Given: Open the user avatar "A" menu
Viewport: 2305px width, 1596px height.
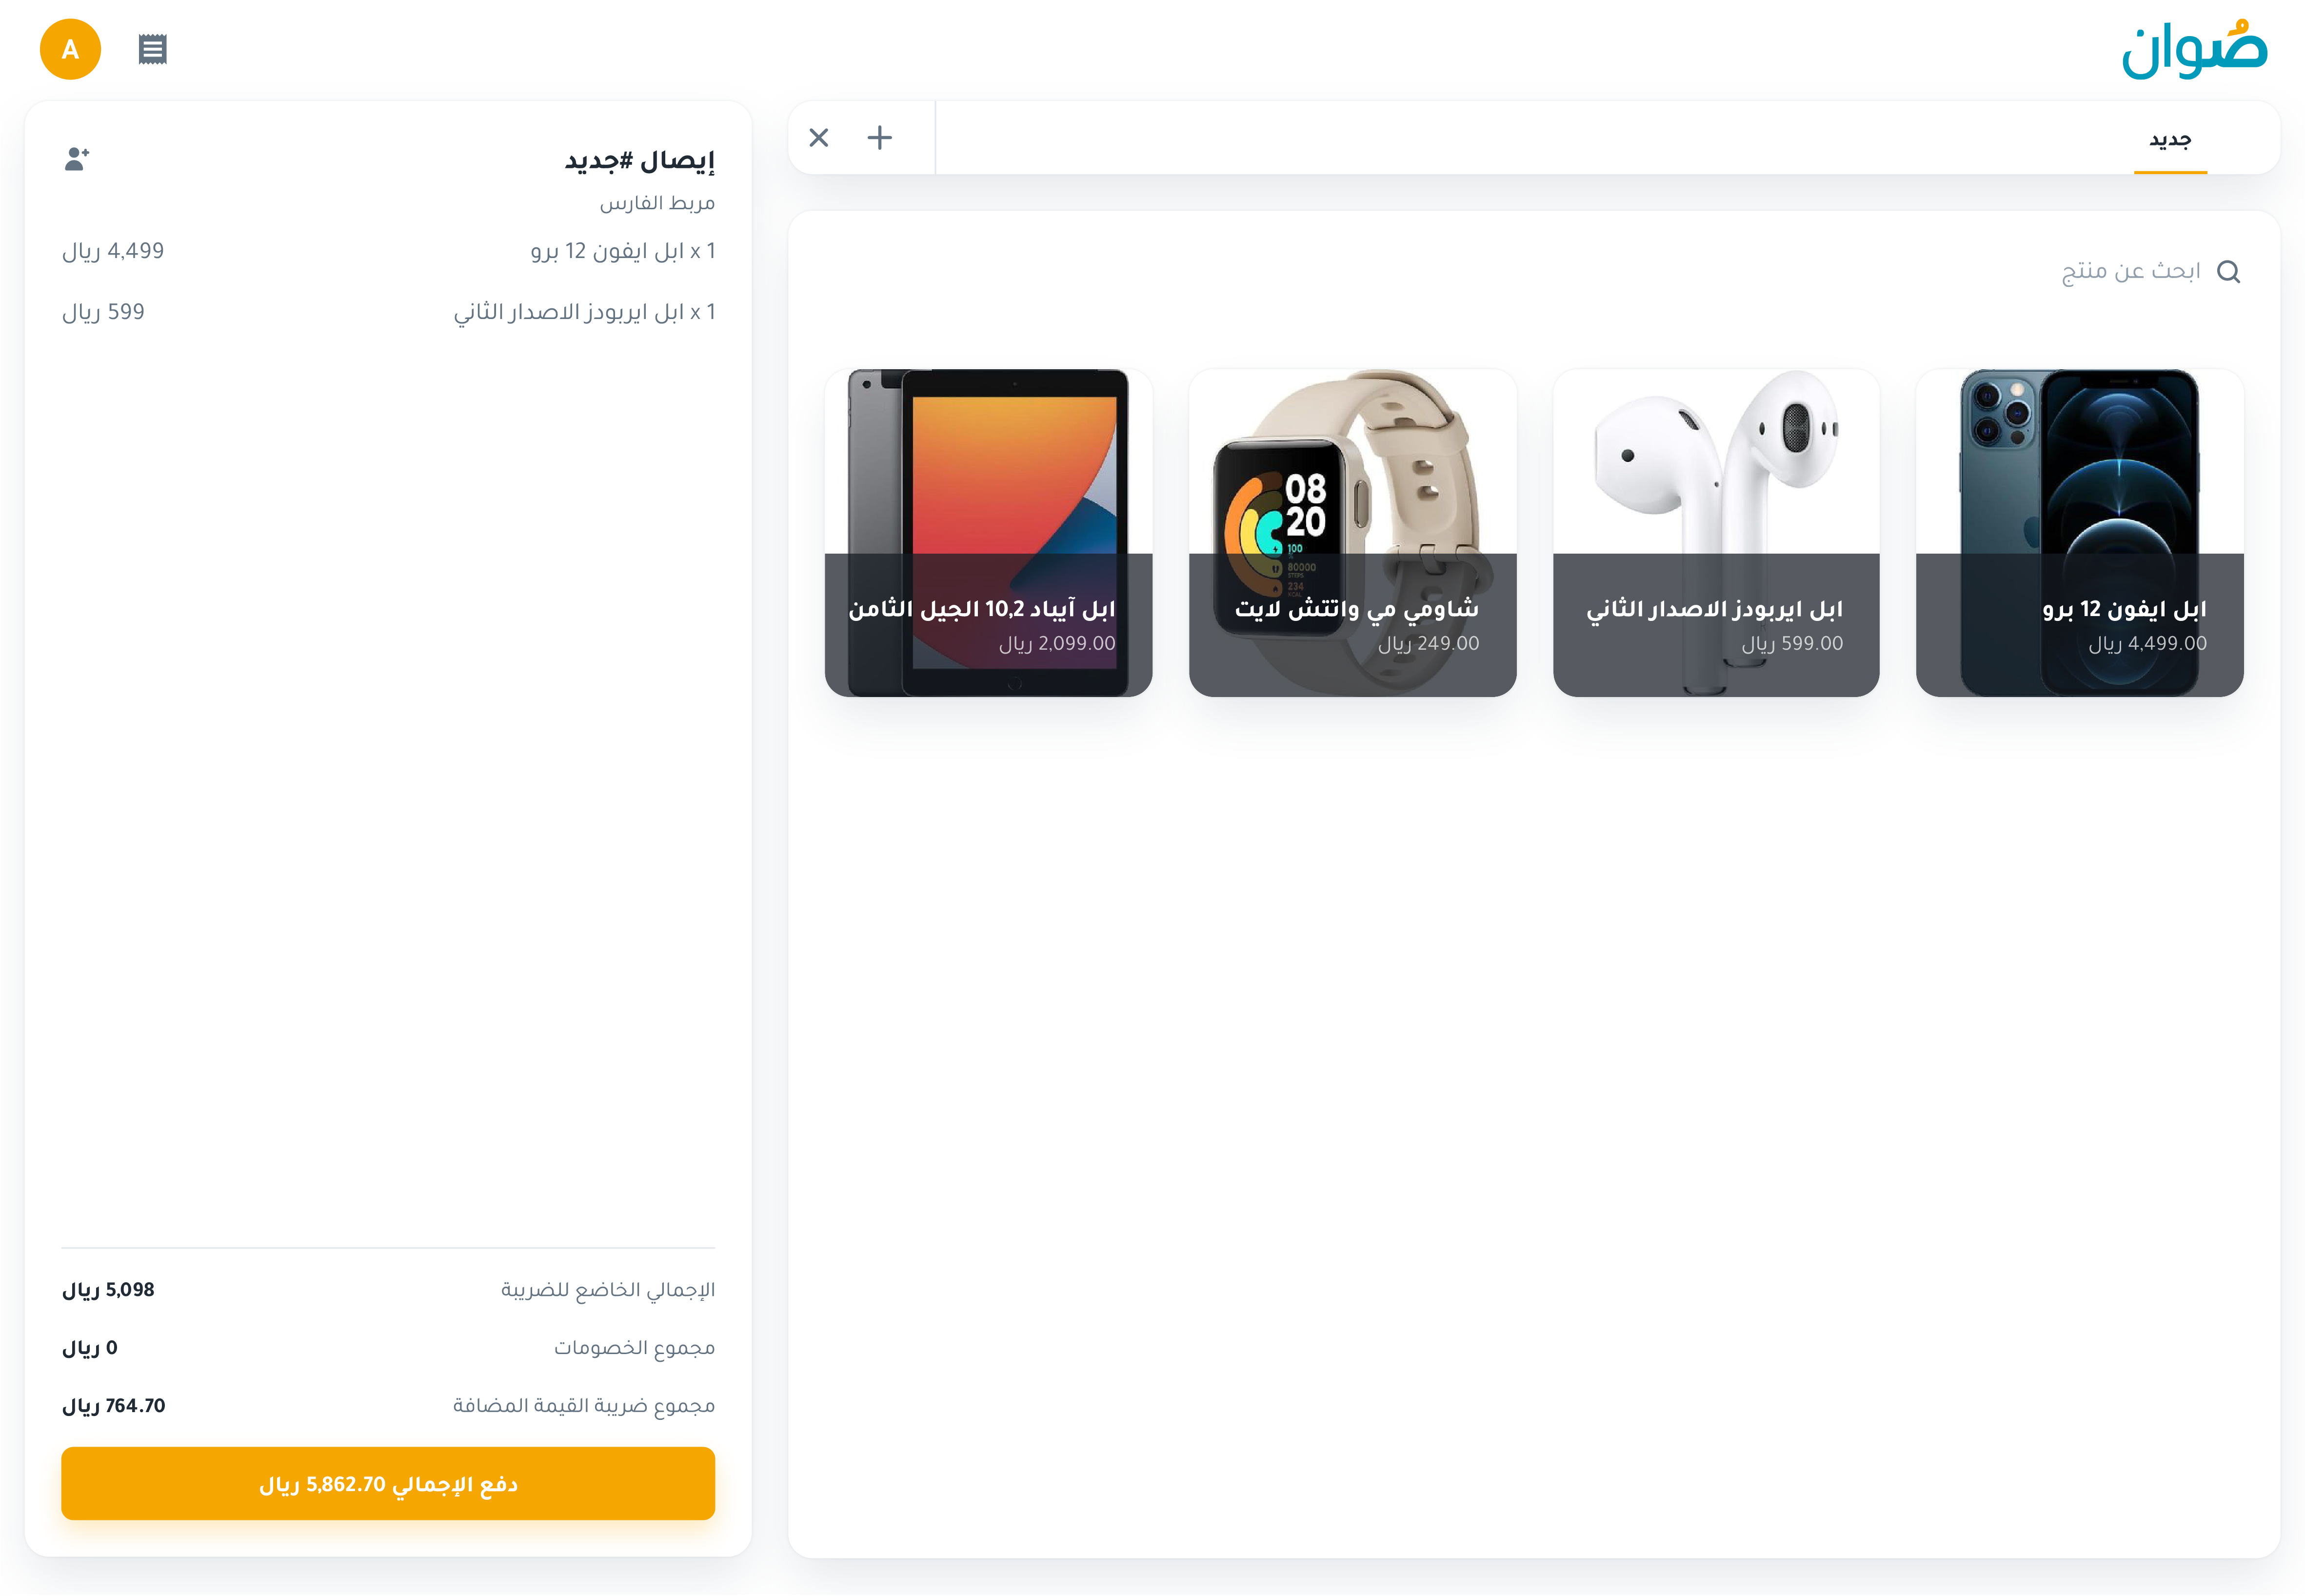Looking at the screenshot, I should coord(70,49).
